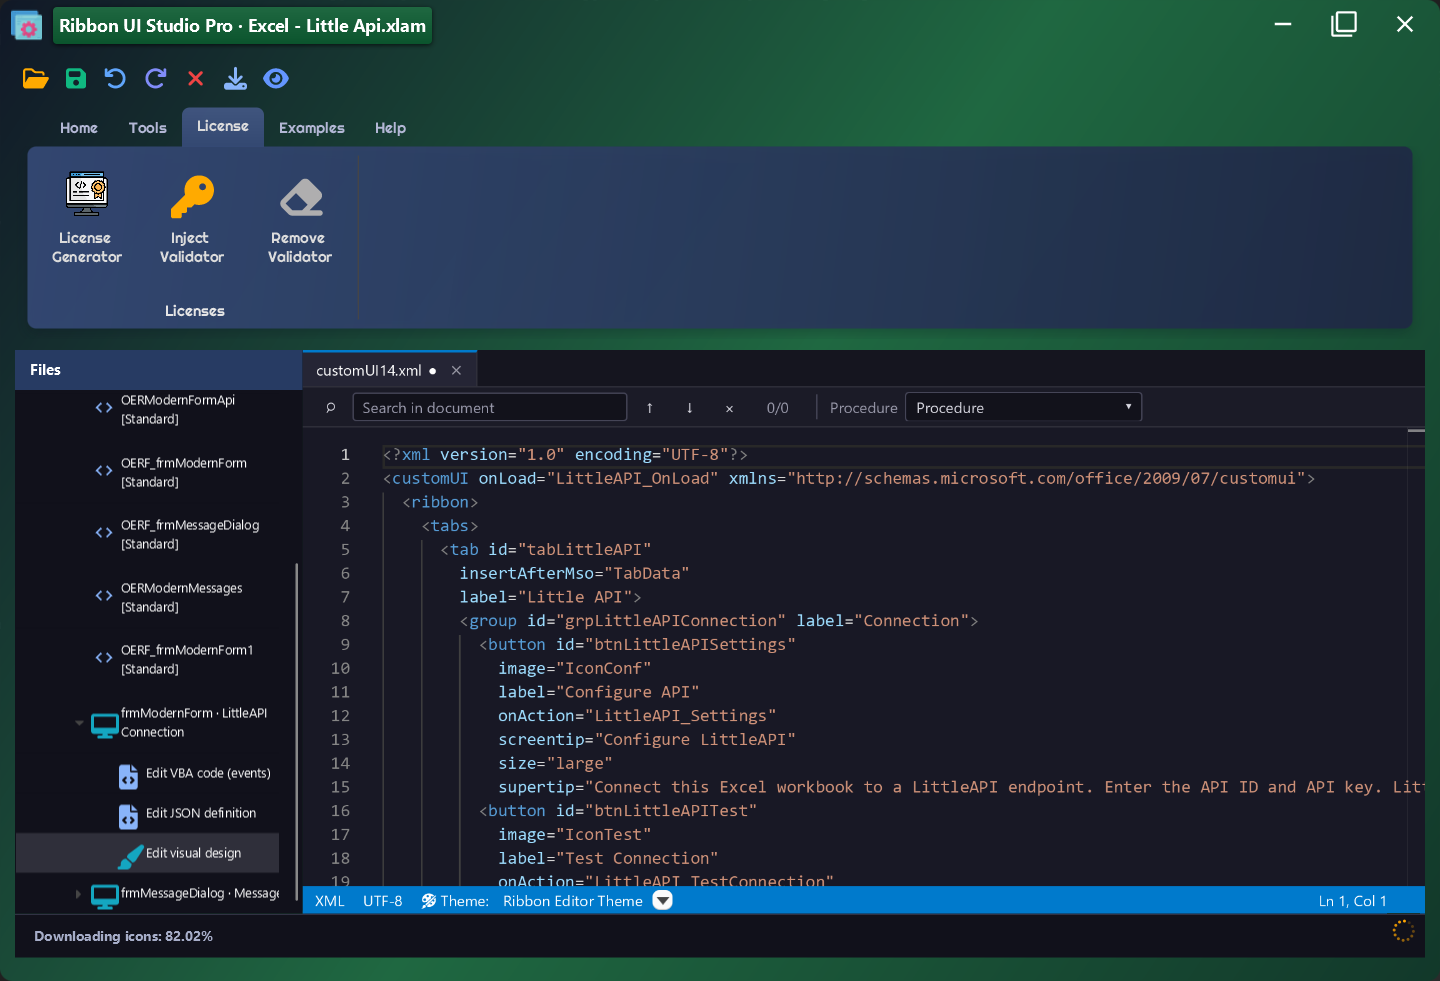Click the open folder icon in quick toolbar
1440x981 pixels.
tap(35, 79)
